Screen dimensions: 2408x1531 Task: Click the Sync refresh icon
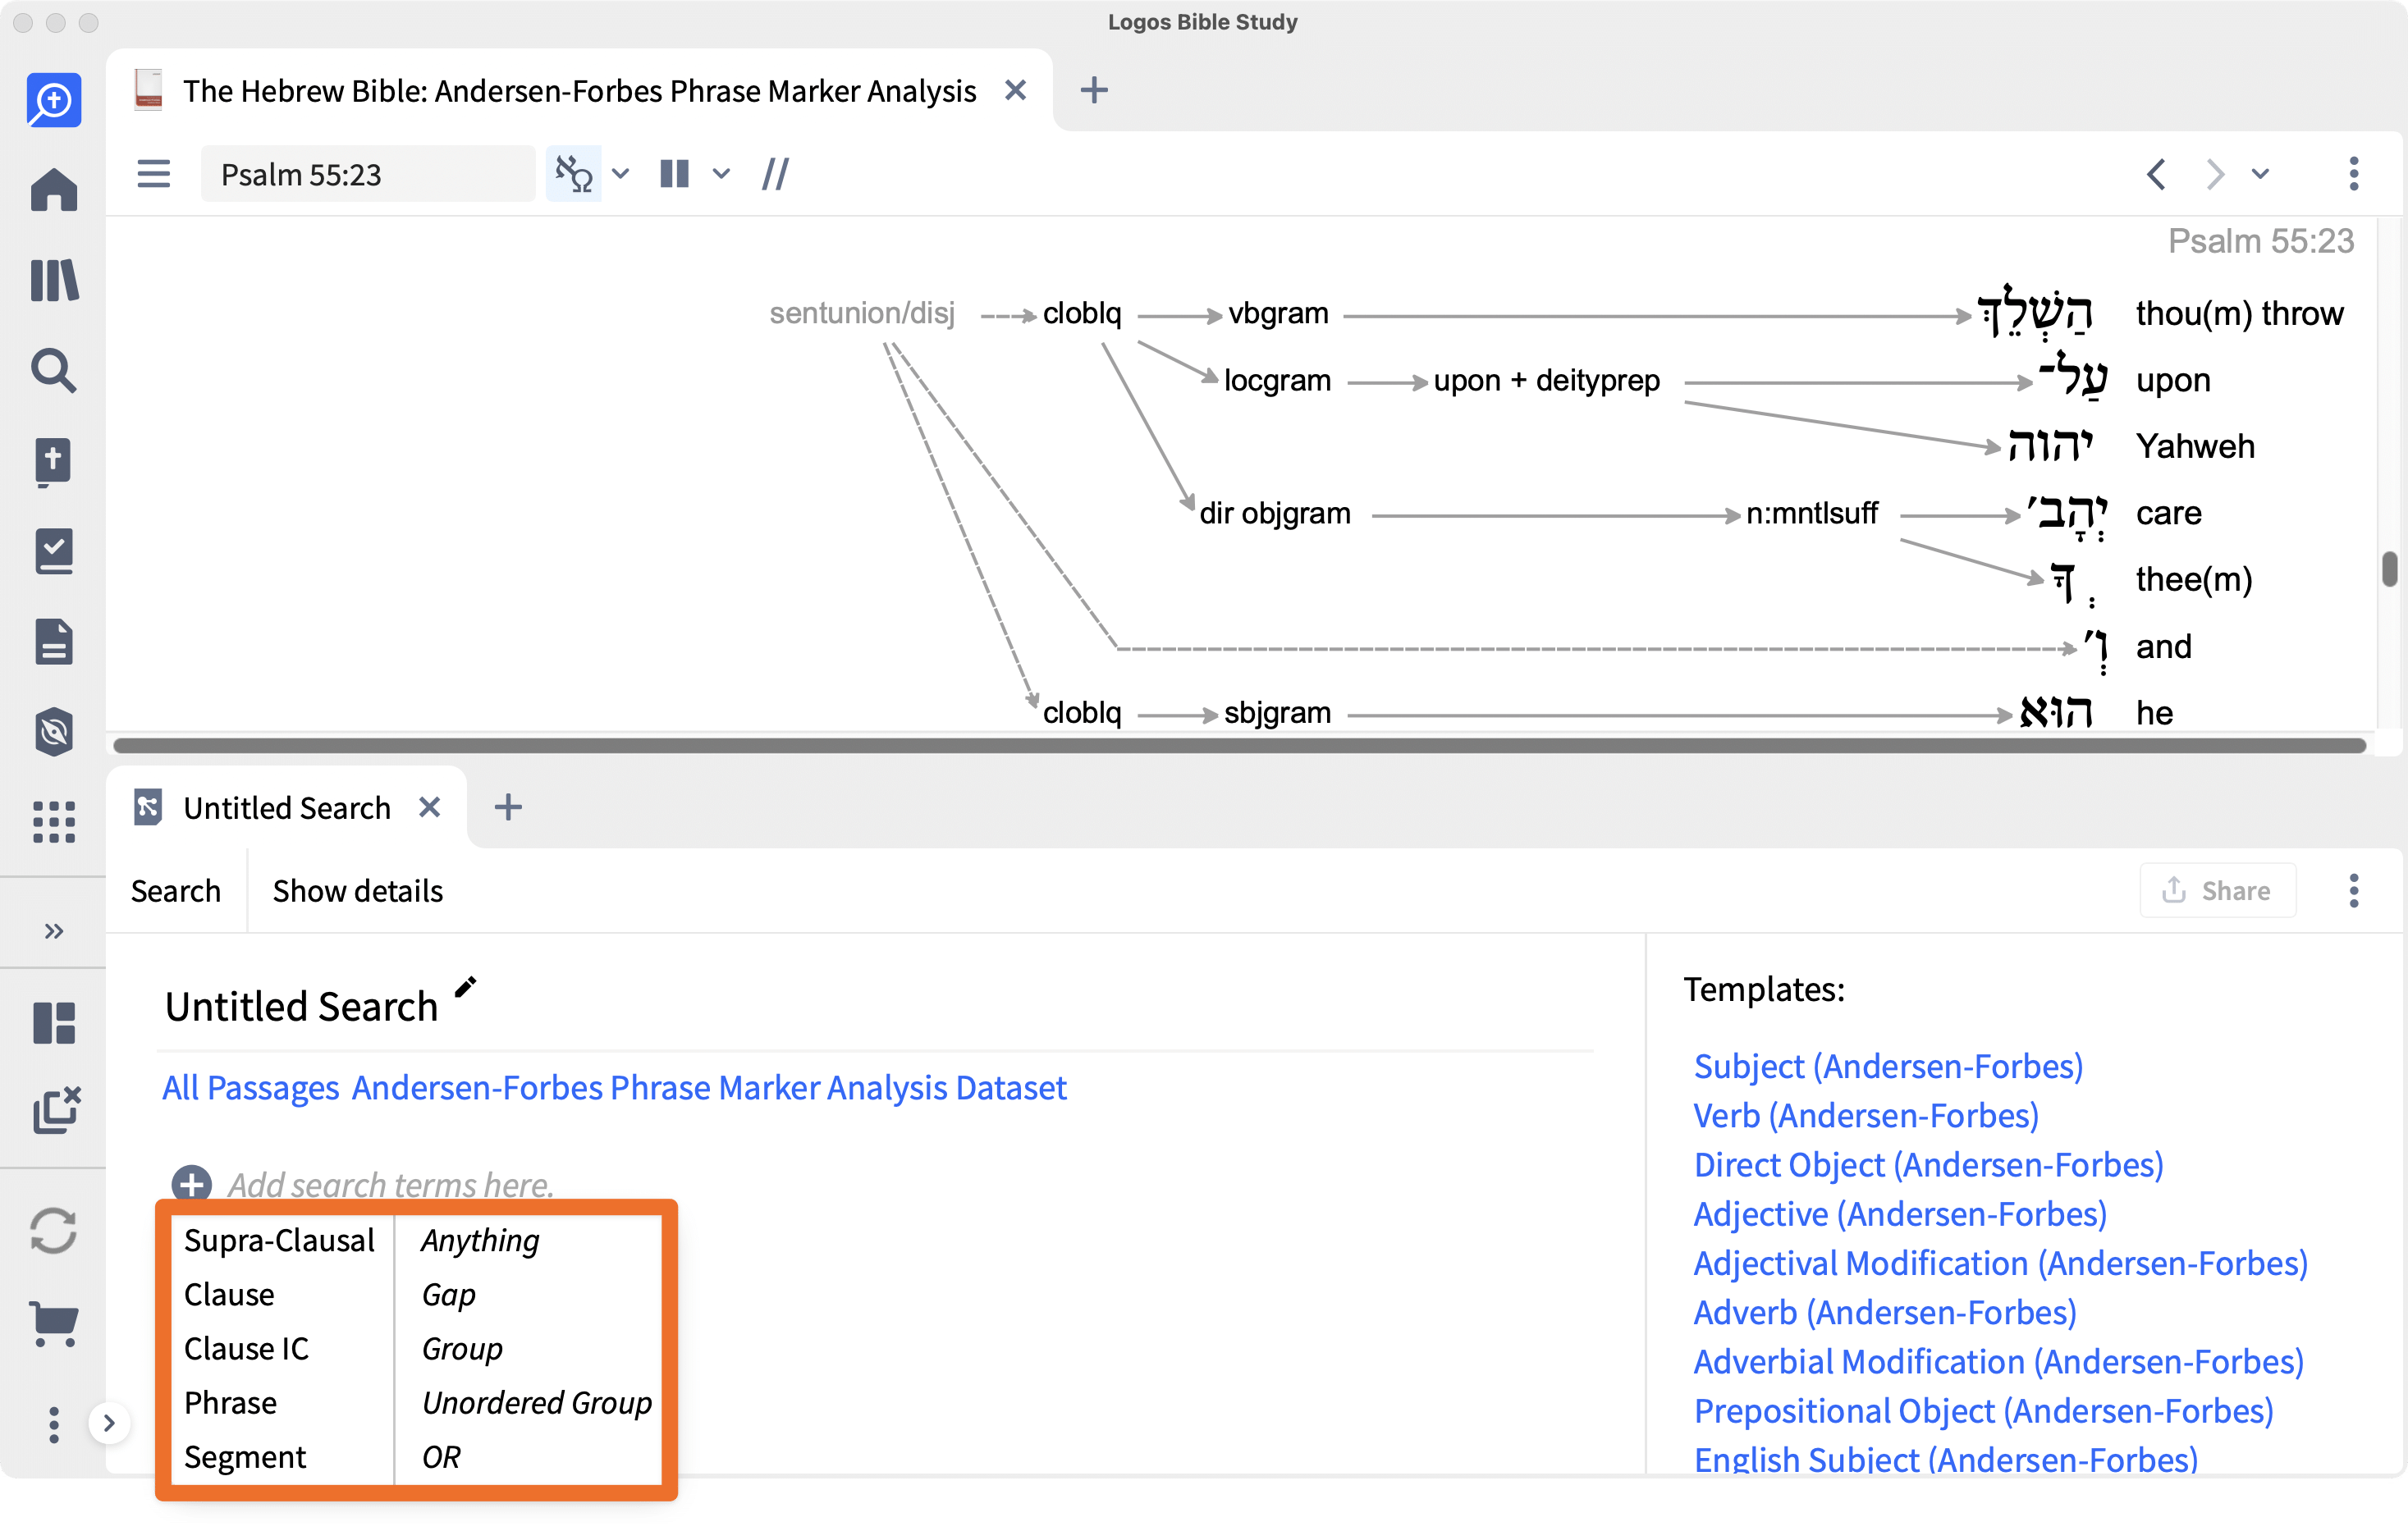[54, 1230]
